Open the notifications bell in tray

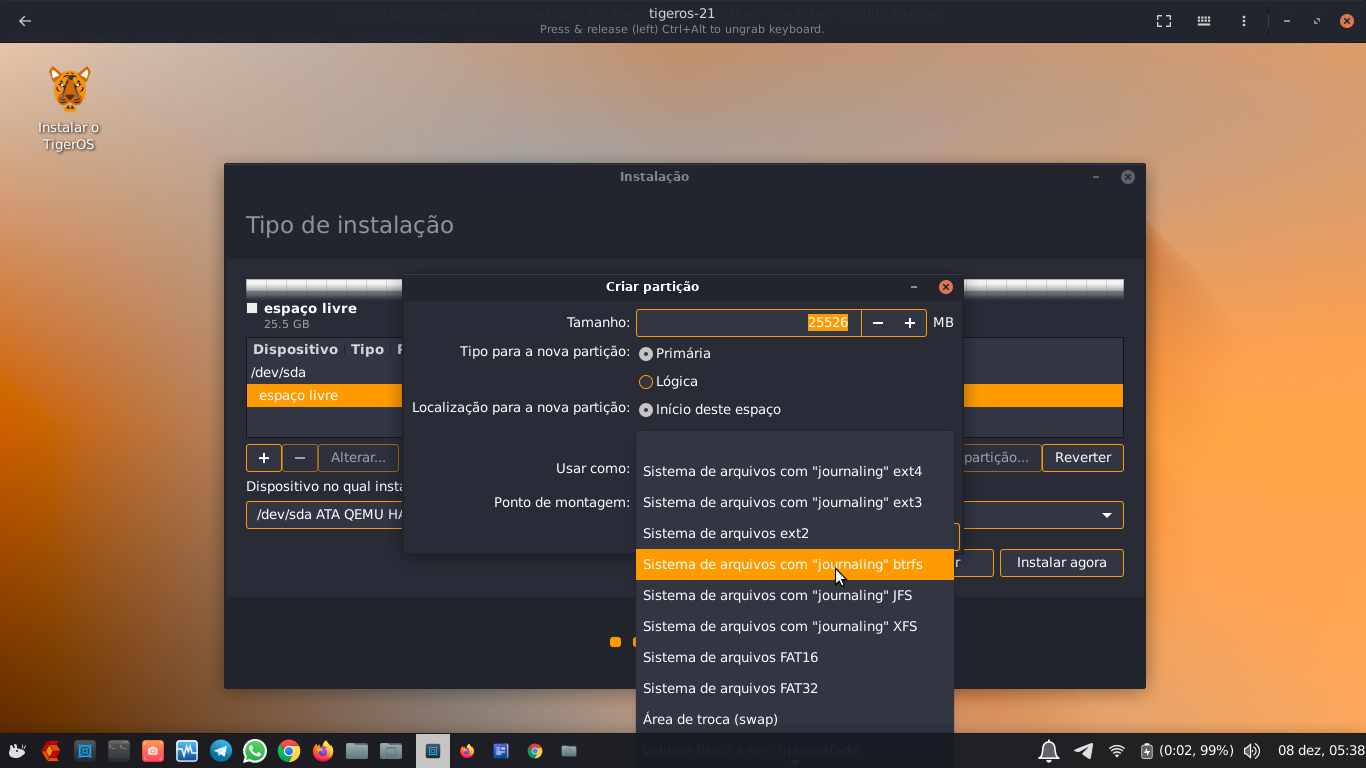pos(1049,751)
